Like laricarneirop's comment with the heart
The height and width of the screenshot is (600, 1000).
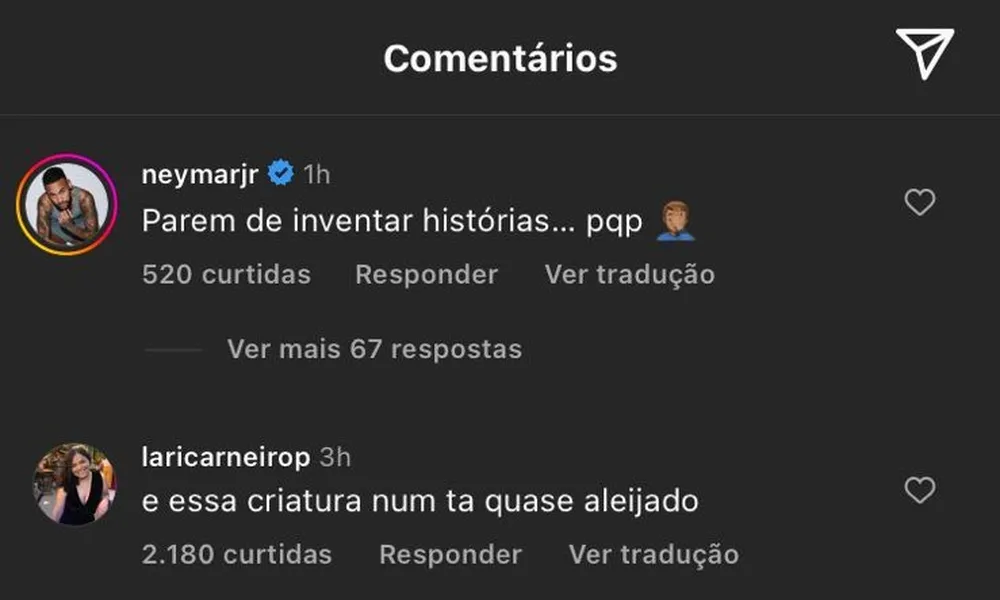click(x=919, y=490)
